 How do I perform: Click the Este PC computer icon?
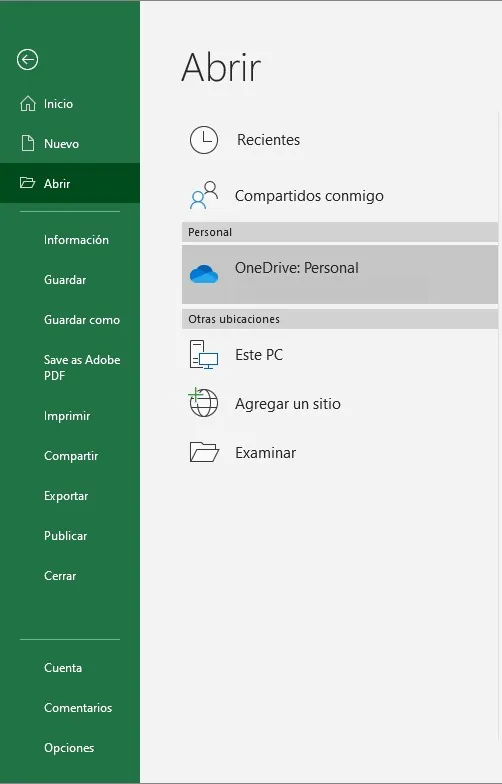204,354
